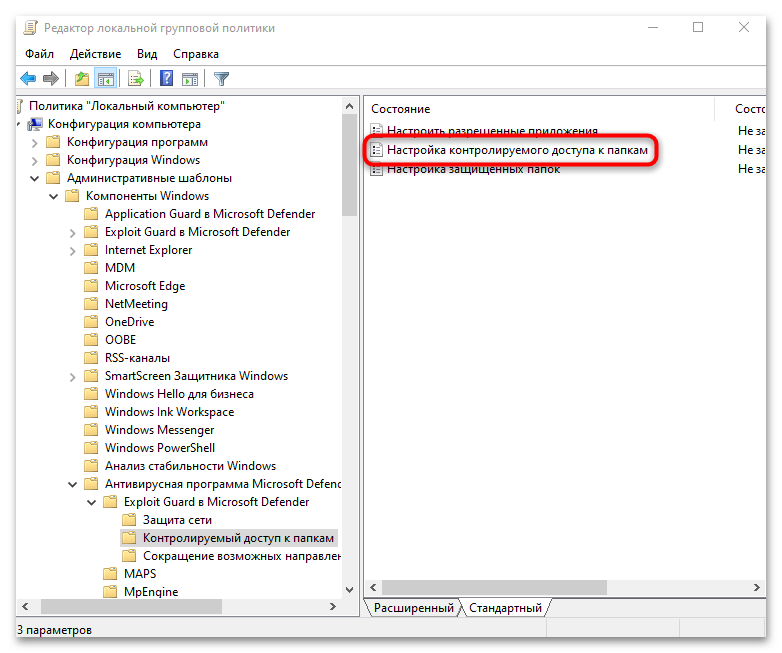
Task: Click the icon of the Настроить разрешенные приложения policy
Action: [x=377, y=130]
